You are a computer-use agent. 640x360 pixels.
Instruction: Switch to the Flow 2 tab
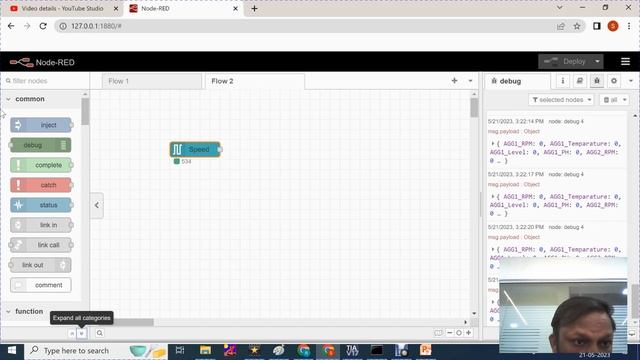(x=255, y=81)
